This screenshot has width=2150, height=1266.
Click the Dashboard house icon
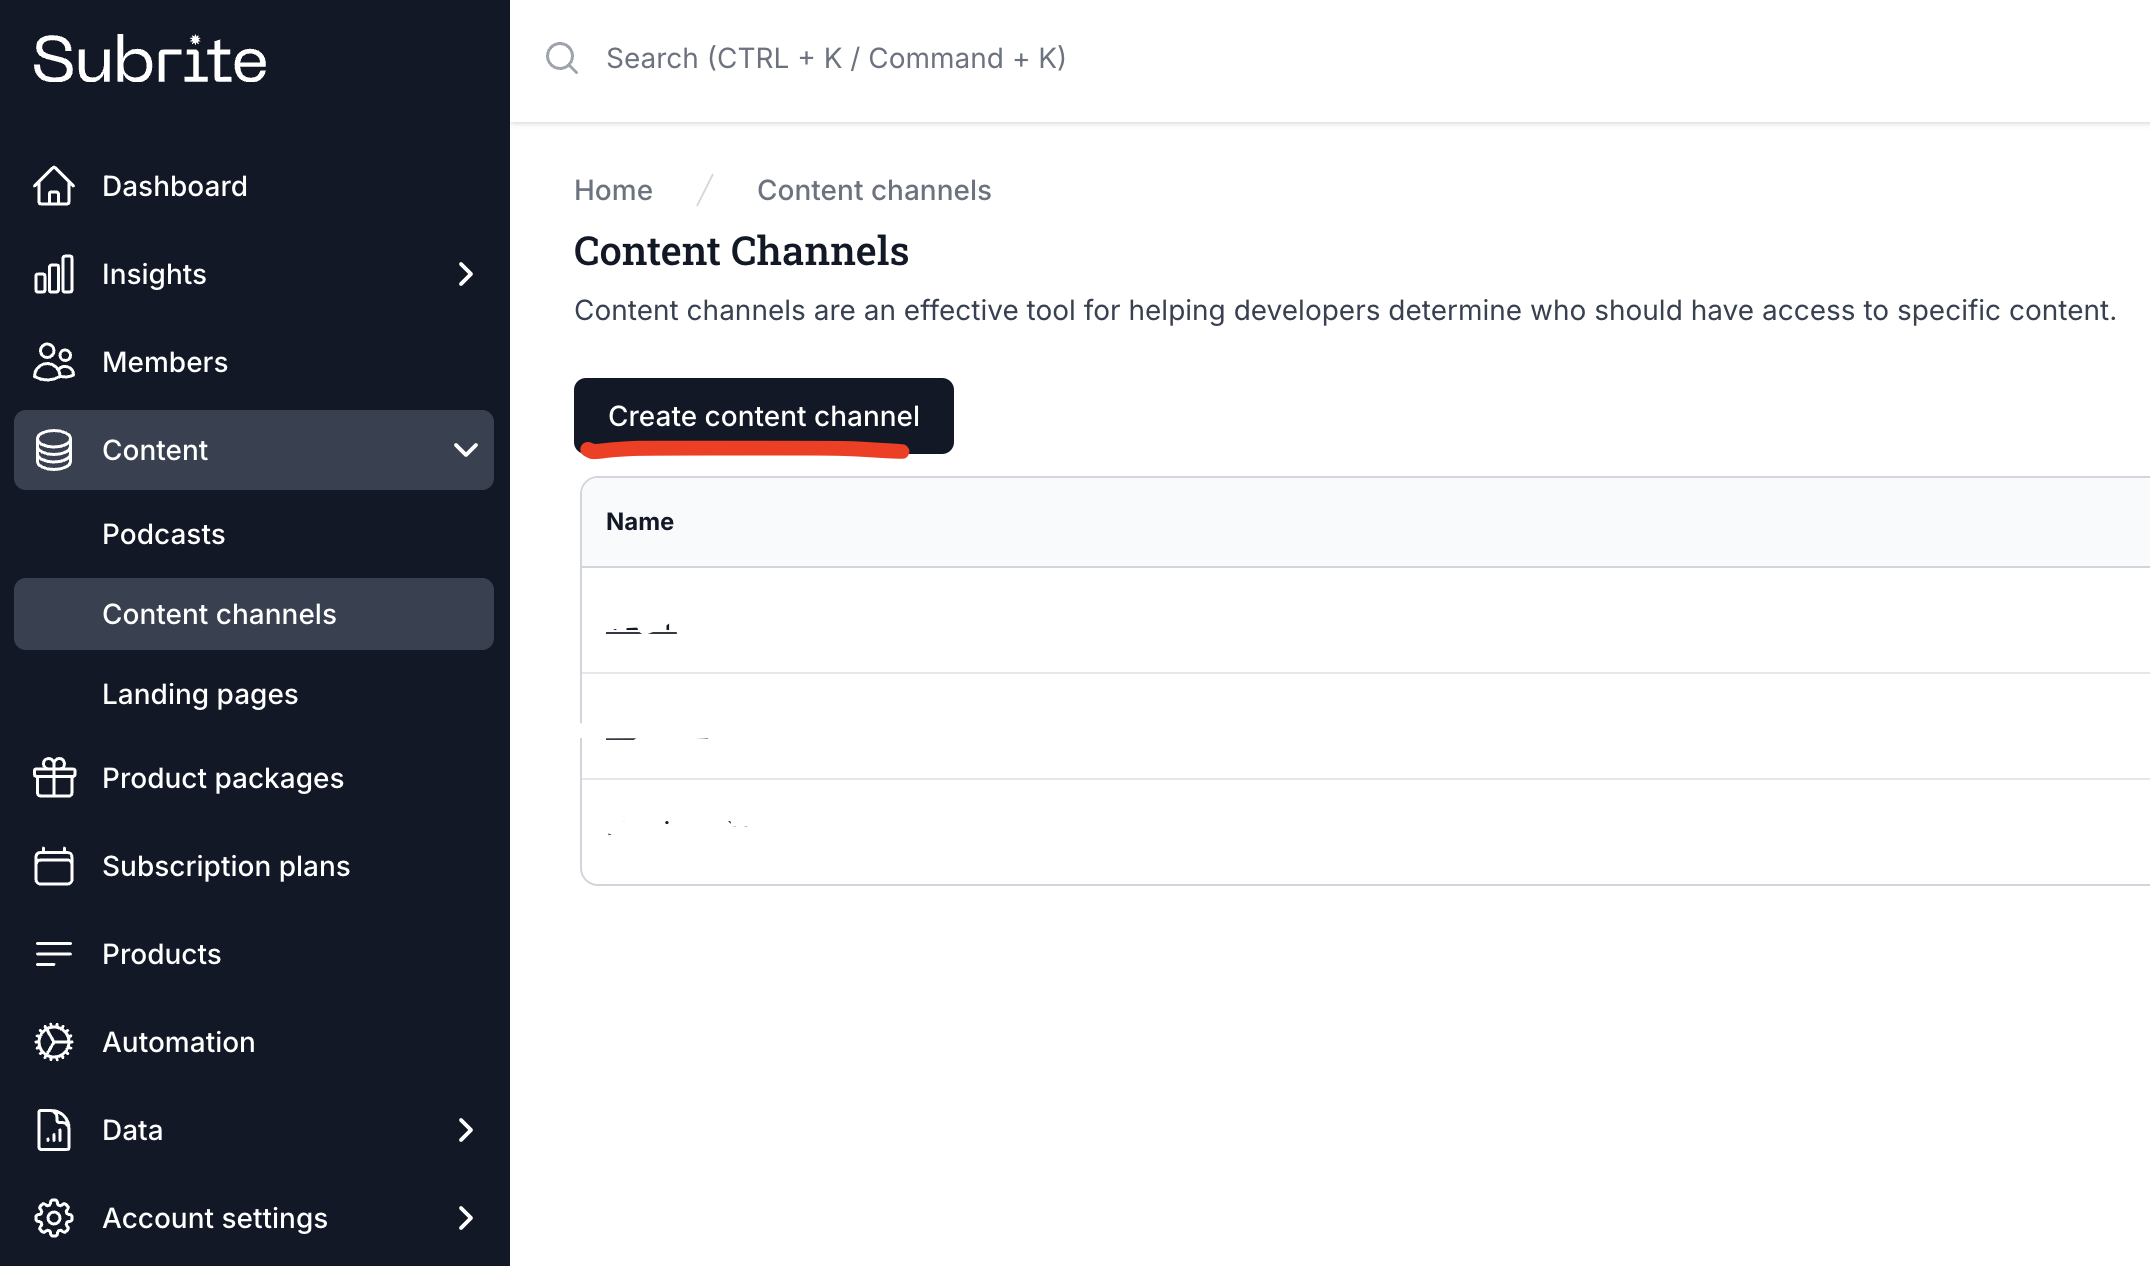(54, 186)
